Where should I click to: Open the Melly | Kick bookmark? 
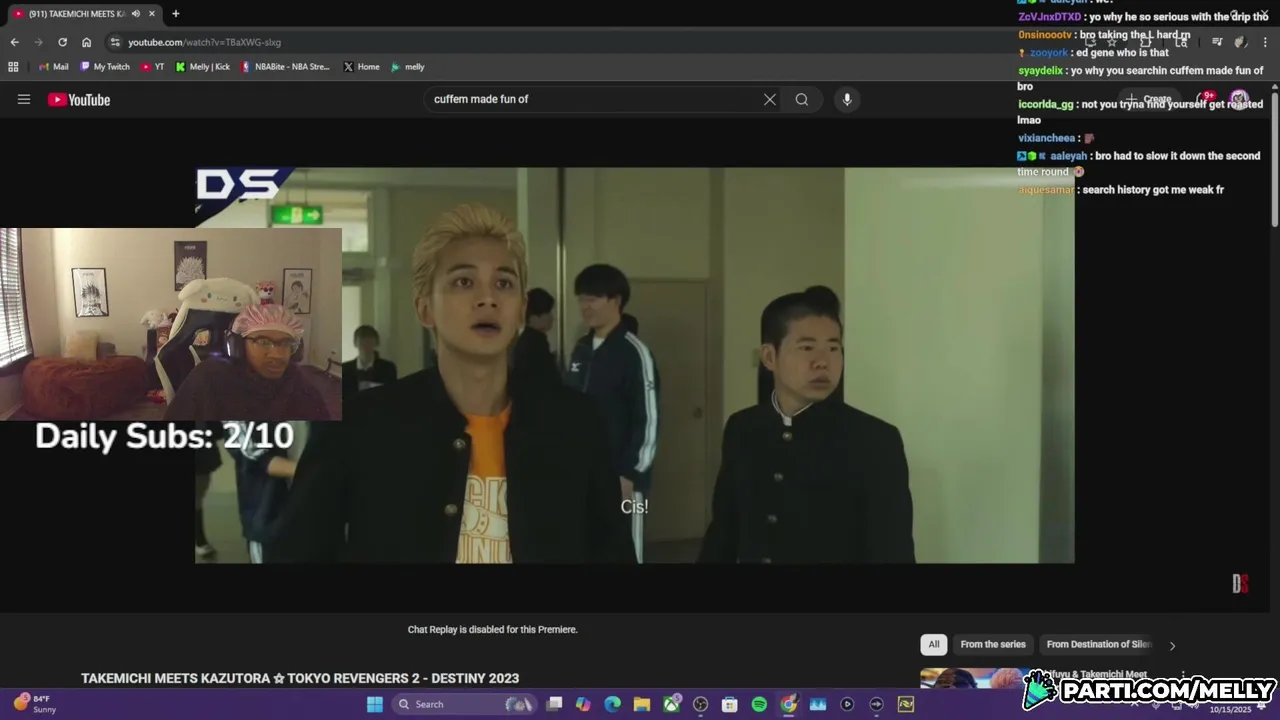(x=202, y=67)
